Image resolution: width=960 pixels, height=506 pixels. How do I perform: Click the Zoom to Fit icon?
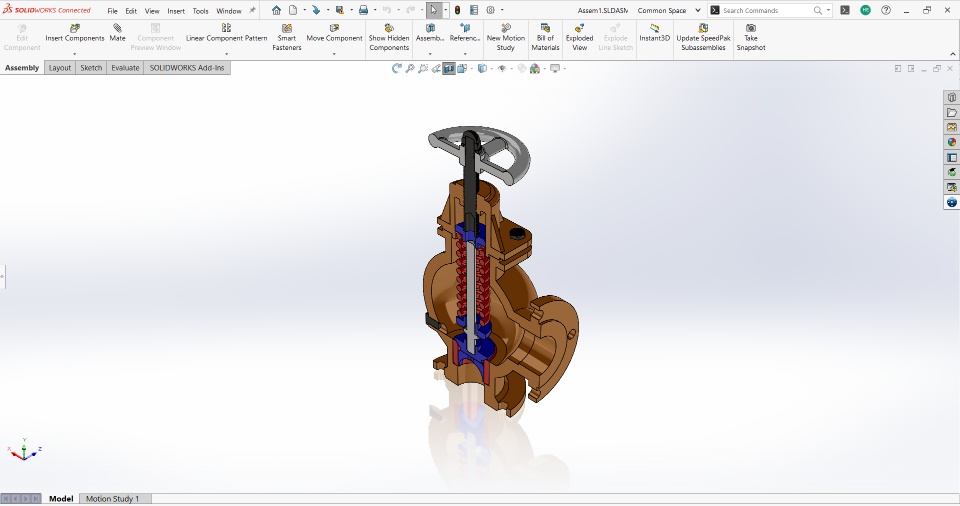click(x=410, y=69)
